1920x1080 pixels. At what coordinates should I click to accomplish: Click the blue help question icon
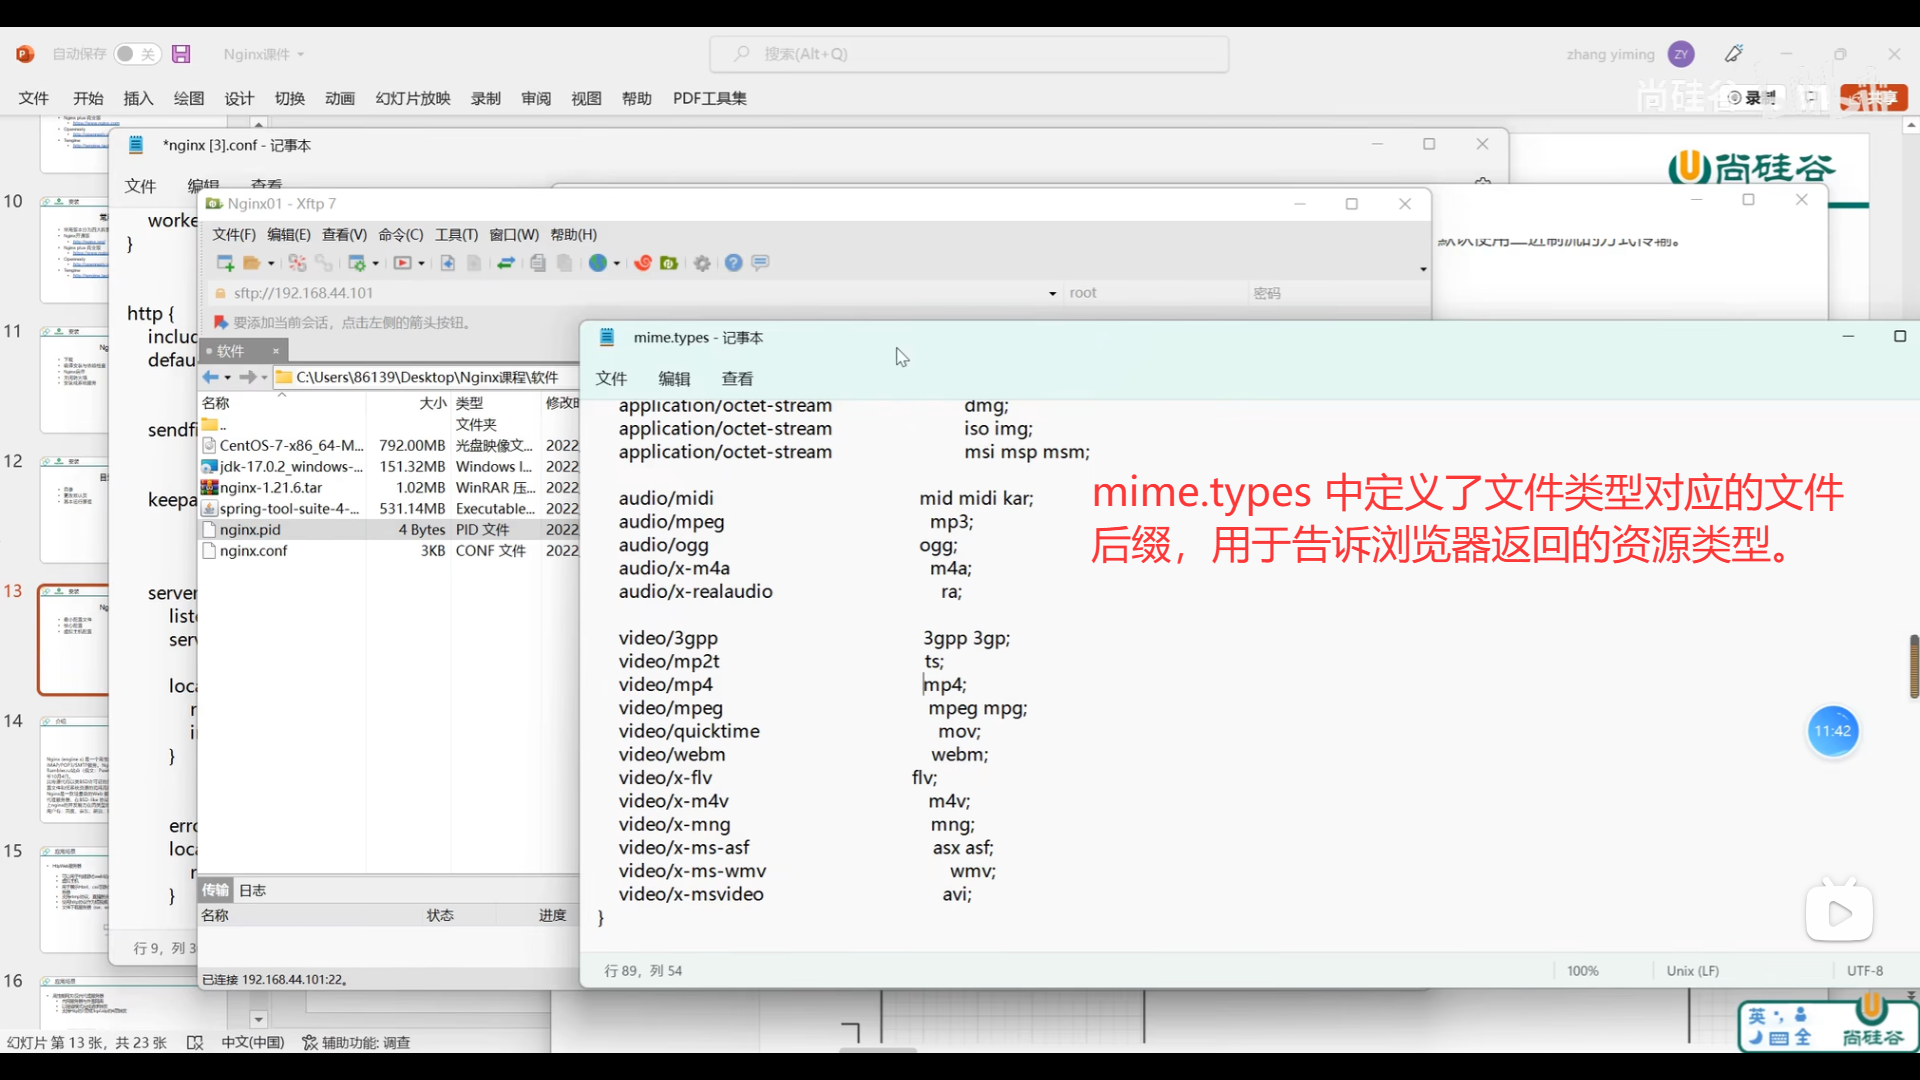[x=733, y=263]
